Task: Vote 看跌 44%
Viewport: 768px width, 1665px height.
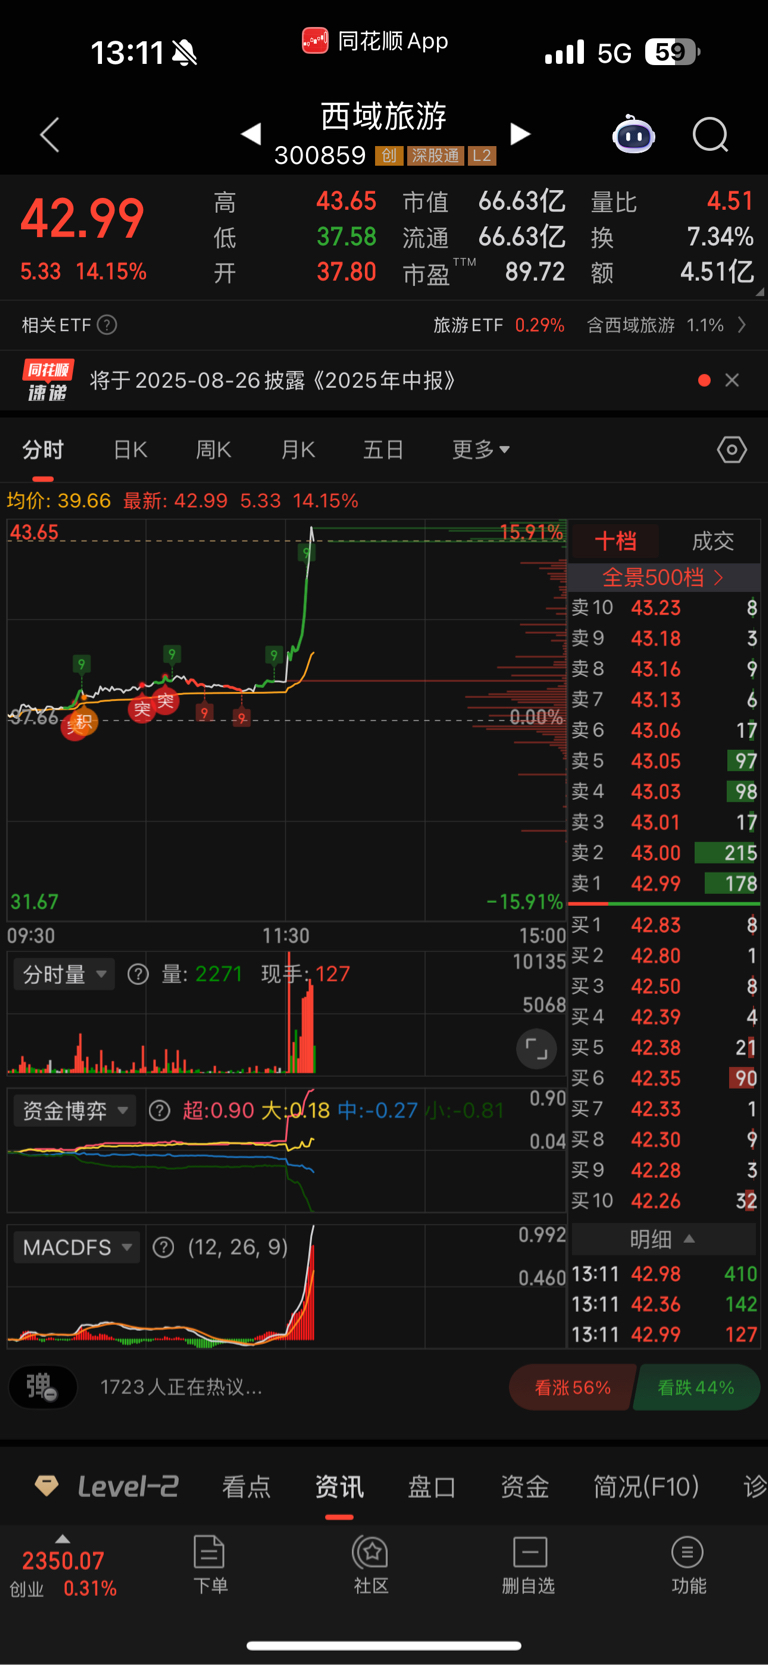Action: [696, 1387]
